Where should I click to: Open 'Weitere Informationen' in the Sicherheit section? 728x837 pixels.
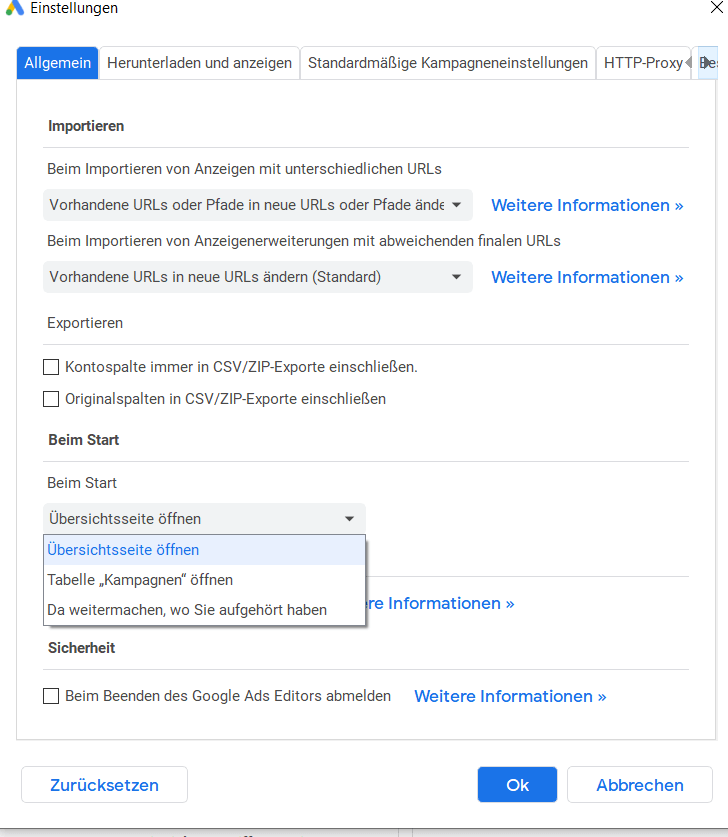click(x=510, y=696)
